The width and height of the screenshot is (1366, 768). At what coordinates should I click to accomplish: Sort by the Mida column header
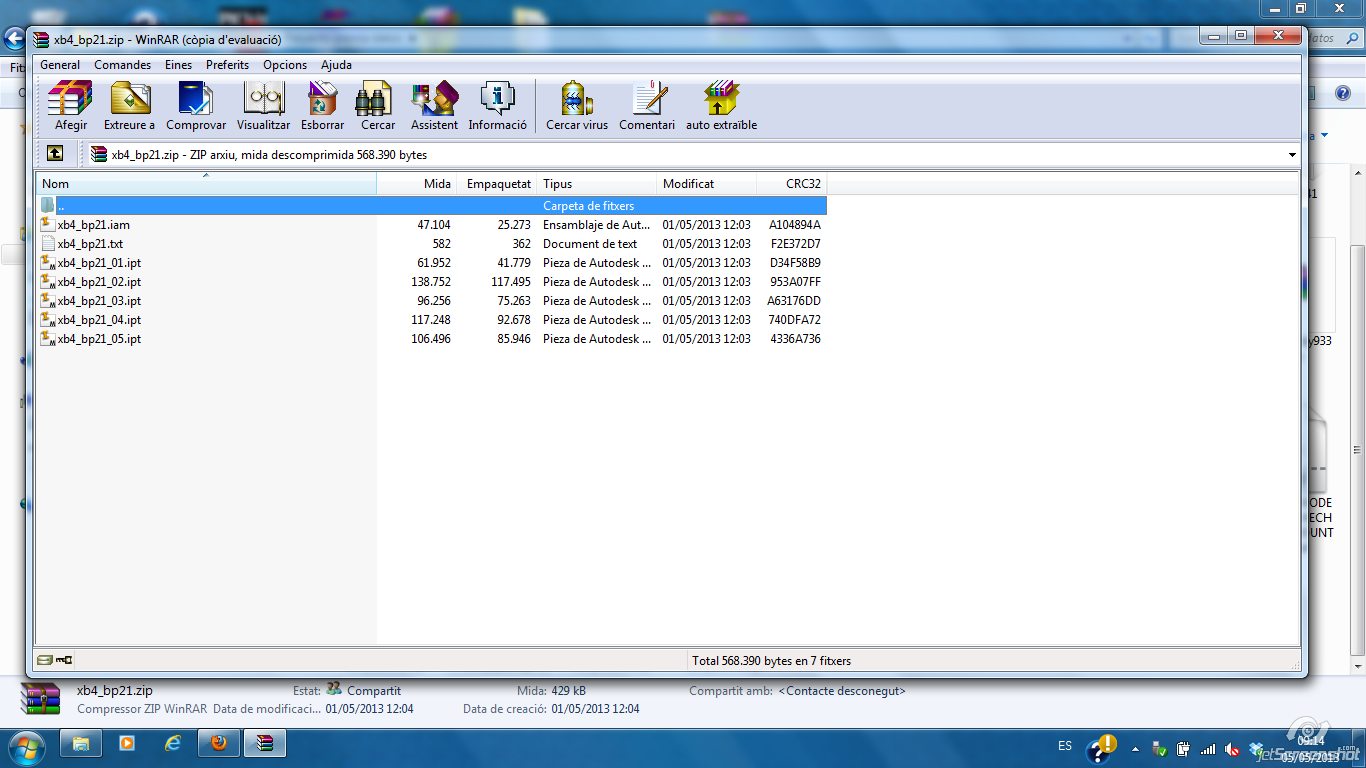416,184
